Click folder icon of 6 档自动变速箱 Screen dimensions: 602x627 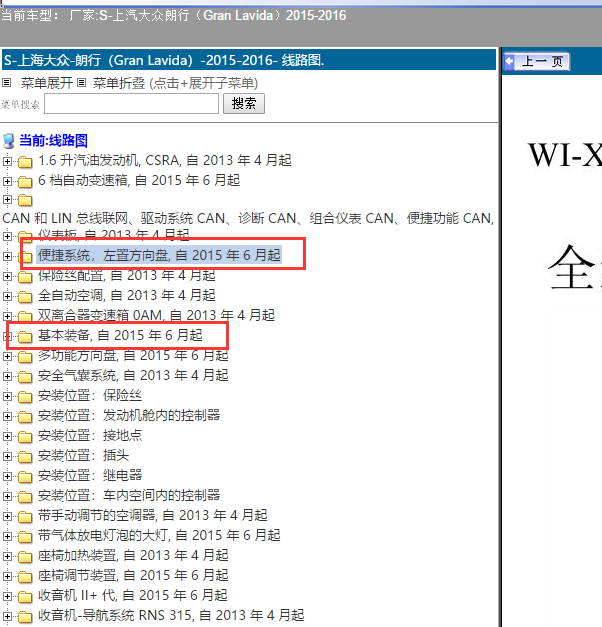[x=25, y=182]
